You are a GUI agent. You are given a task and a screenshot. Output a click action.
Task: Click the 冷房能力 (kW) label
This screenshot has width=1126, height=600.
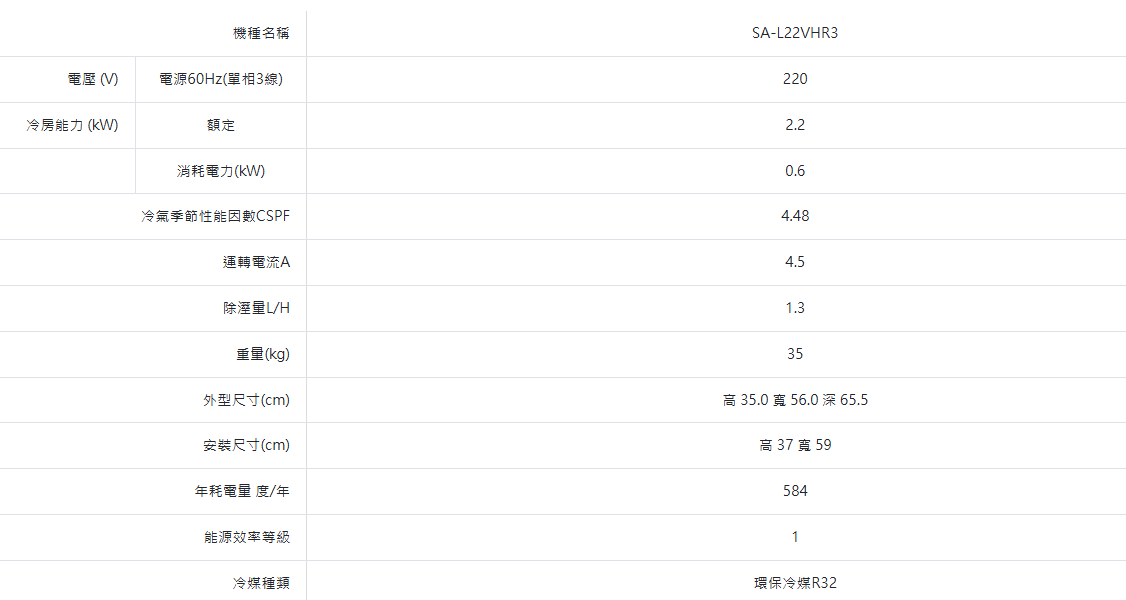coord(72,125)
